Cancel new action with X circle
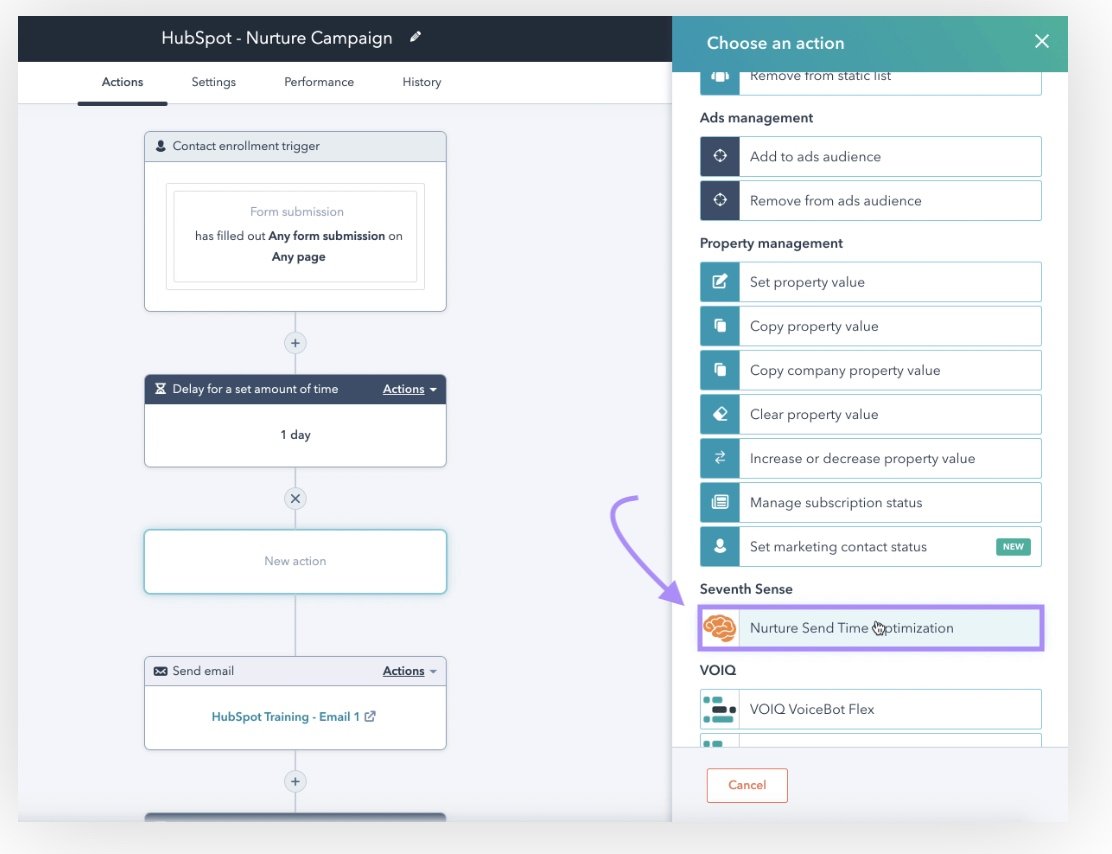Image resolution: width=1112 pixels, height=854 pixels. tap(295, 499)
